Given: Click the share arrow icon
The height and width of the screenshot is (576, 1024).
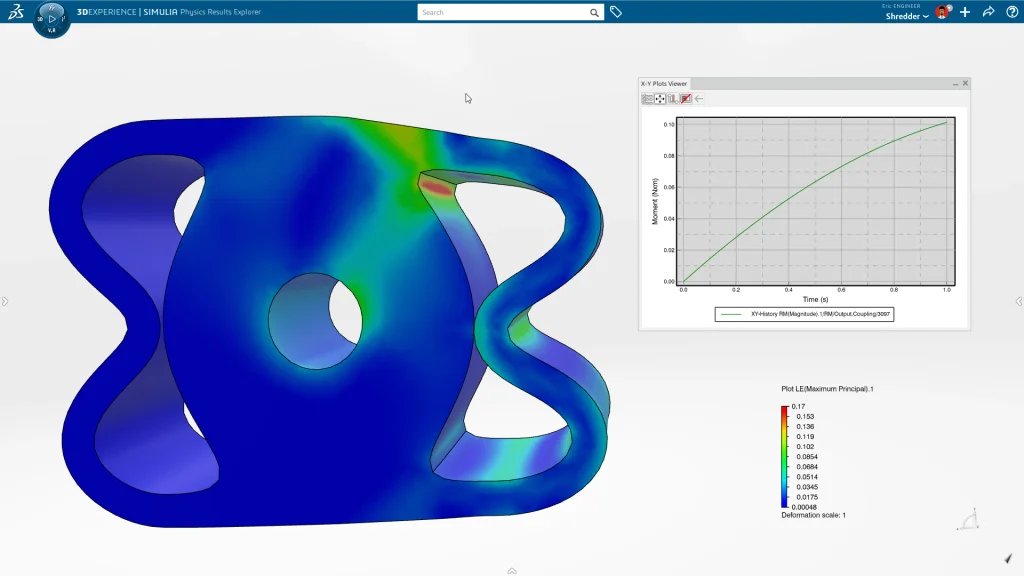Looking at the screenshot, I should (x=988, y=12).
